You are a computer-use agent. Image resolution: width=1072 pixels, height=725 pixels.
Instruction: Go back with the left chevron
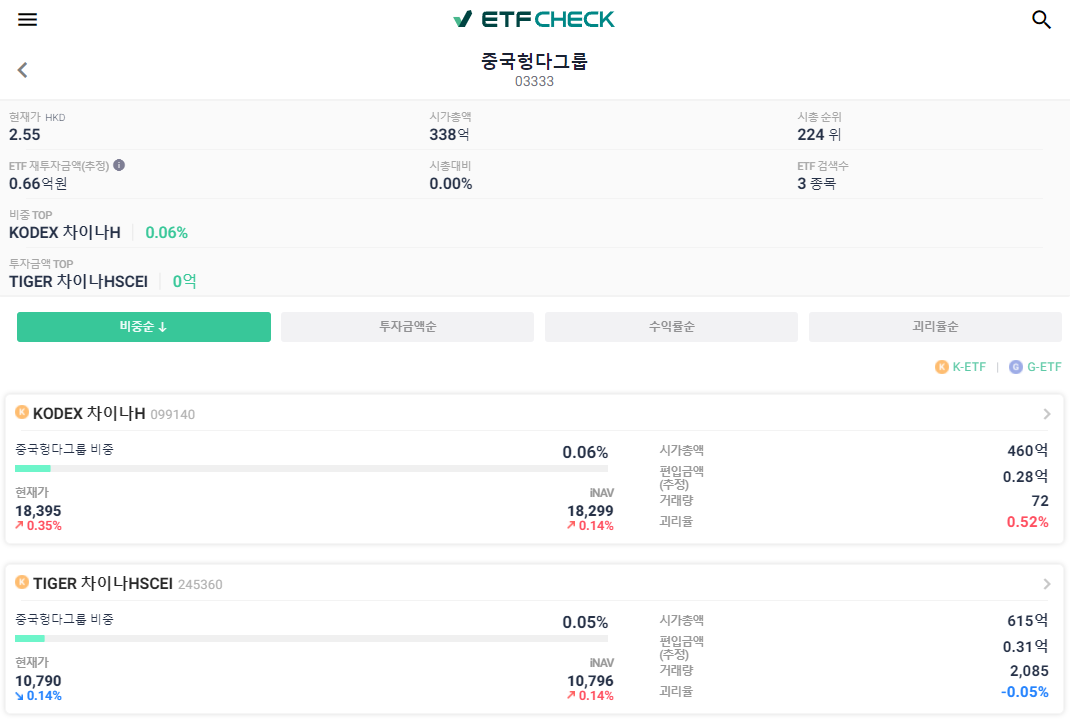23,70
